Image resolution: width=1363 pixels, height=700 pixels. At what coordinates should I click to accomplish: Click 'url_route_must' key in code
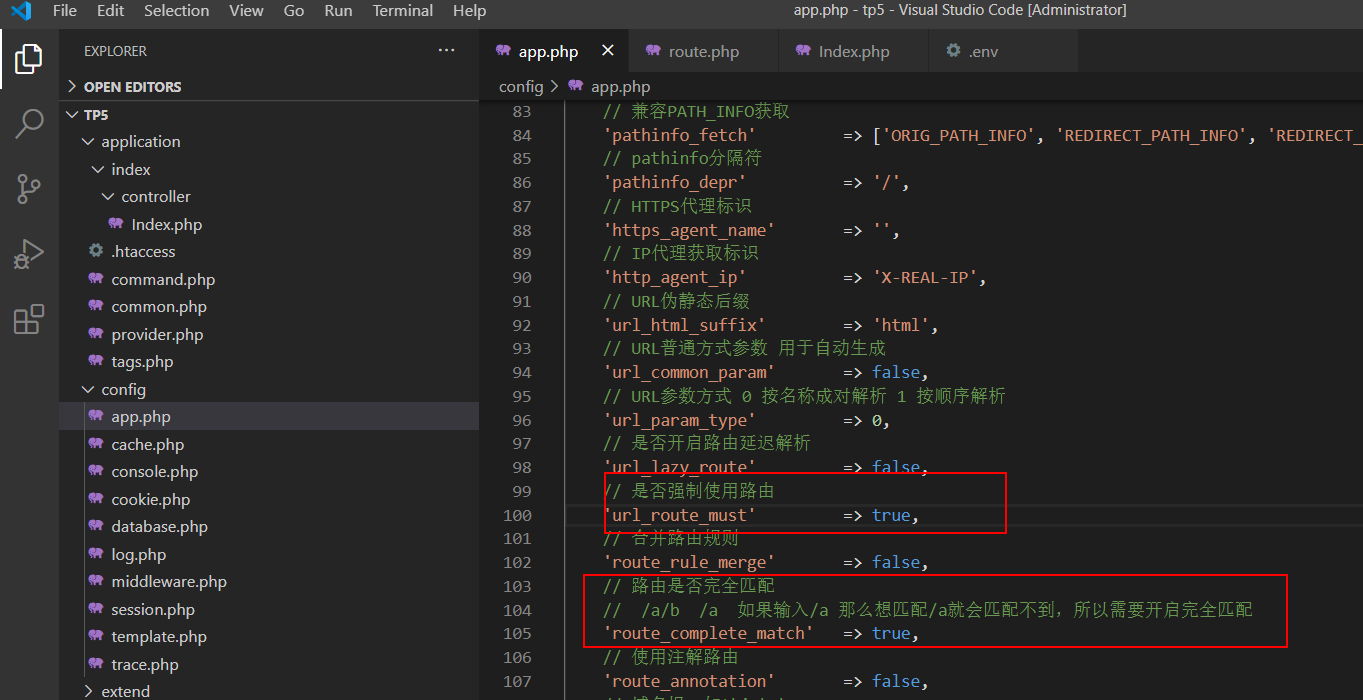[679, 516]
